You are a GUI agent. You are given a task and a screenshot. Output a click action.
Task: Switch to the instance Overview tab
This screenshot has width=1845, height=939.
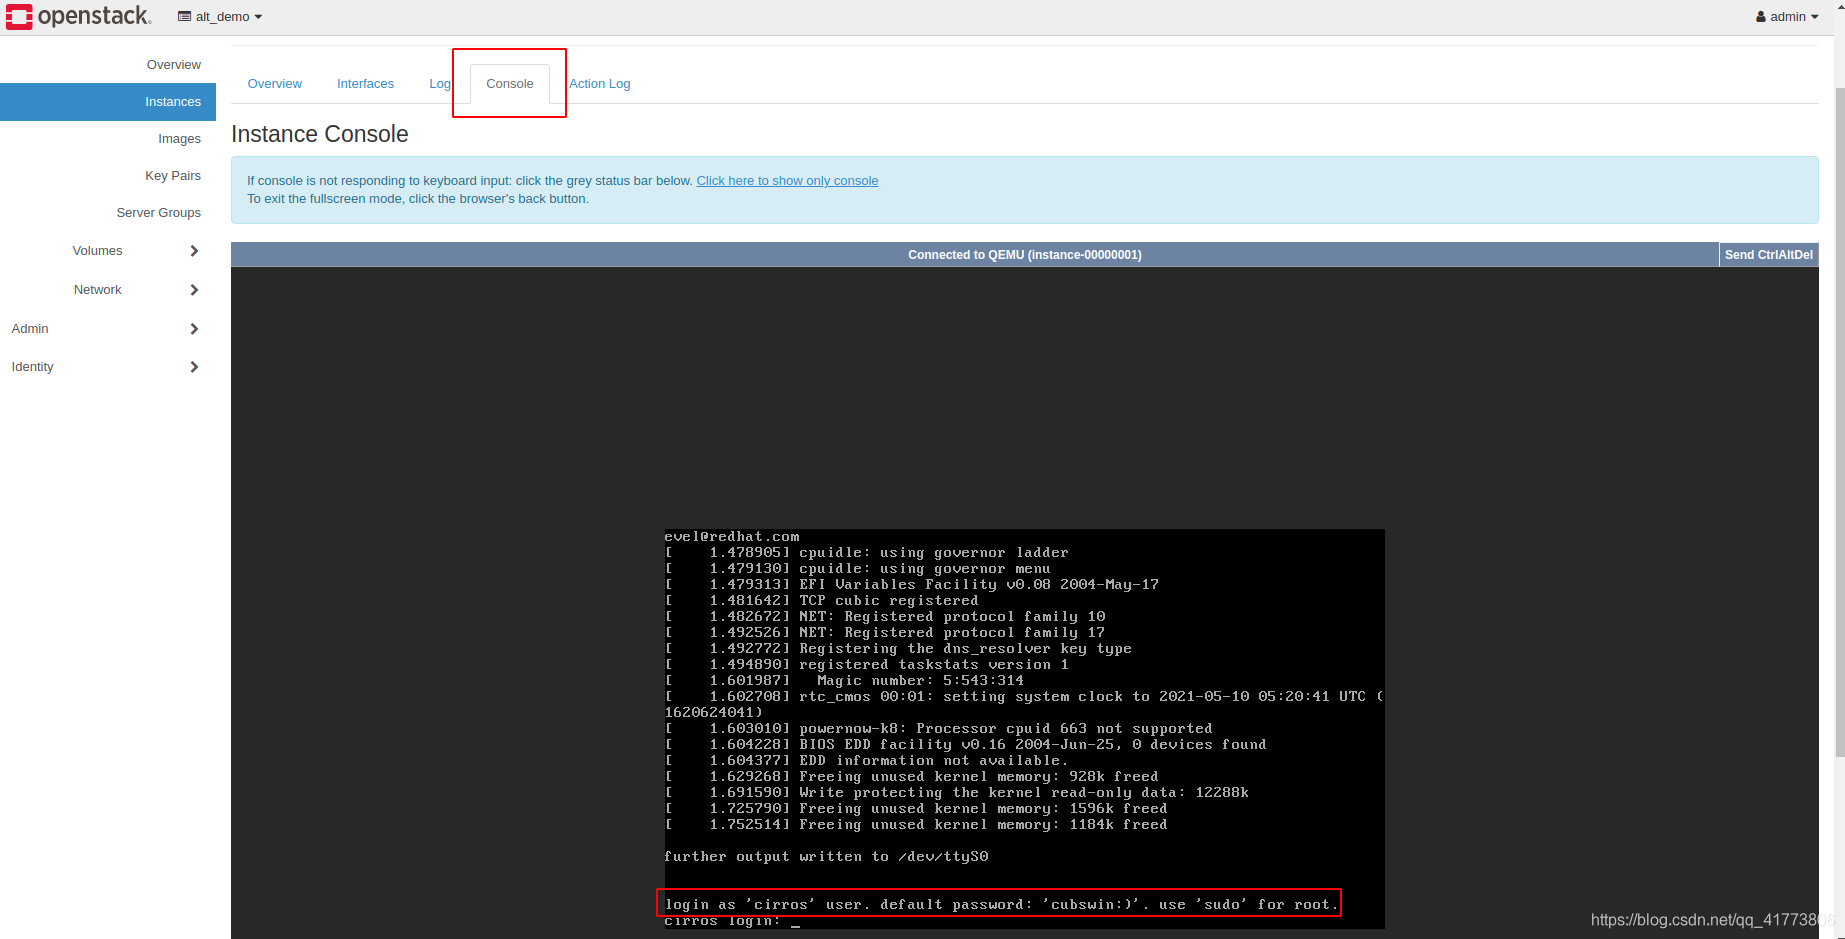tap(275, 84)
